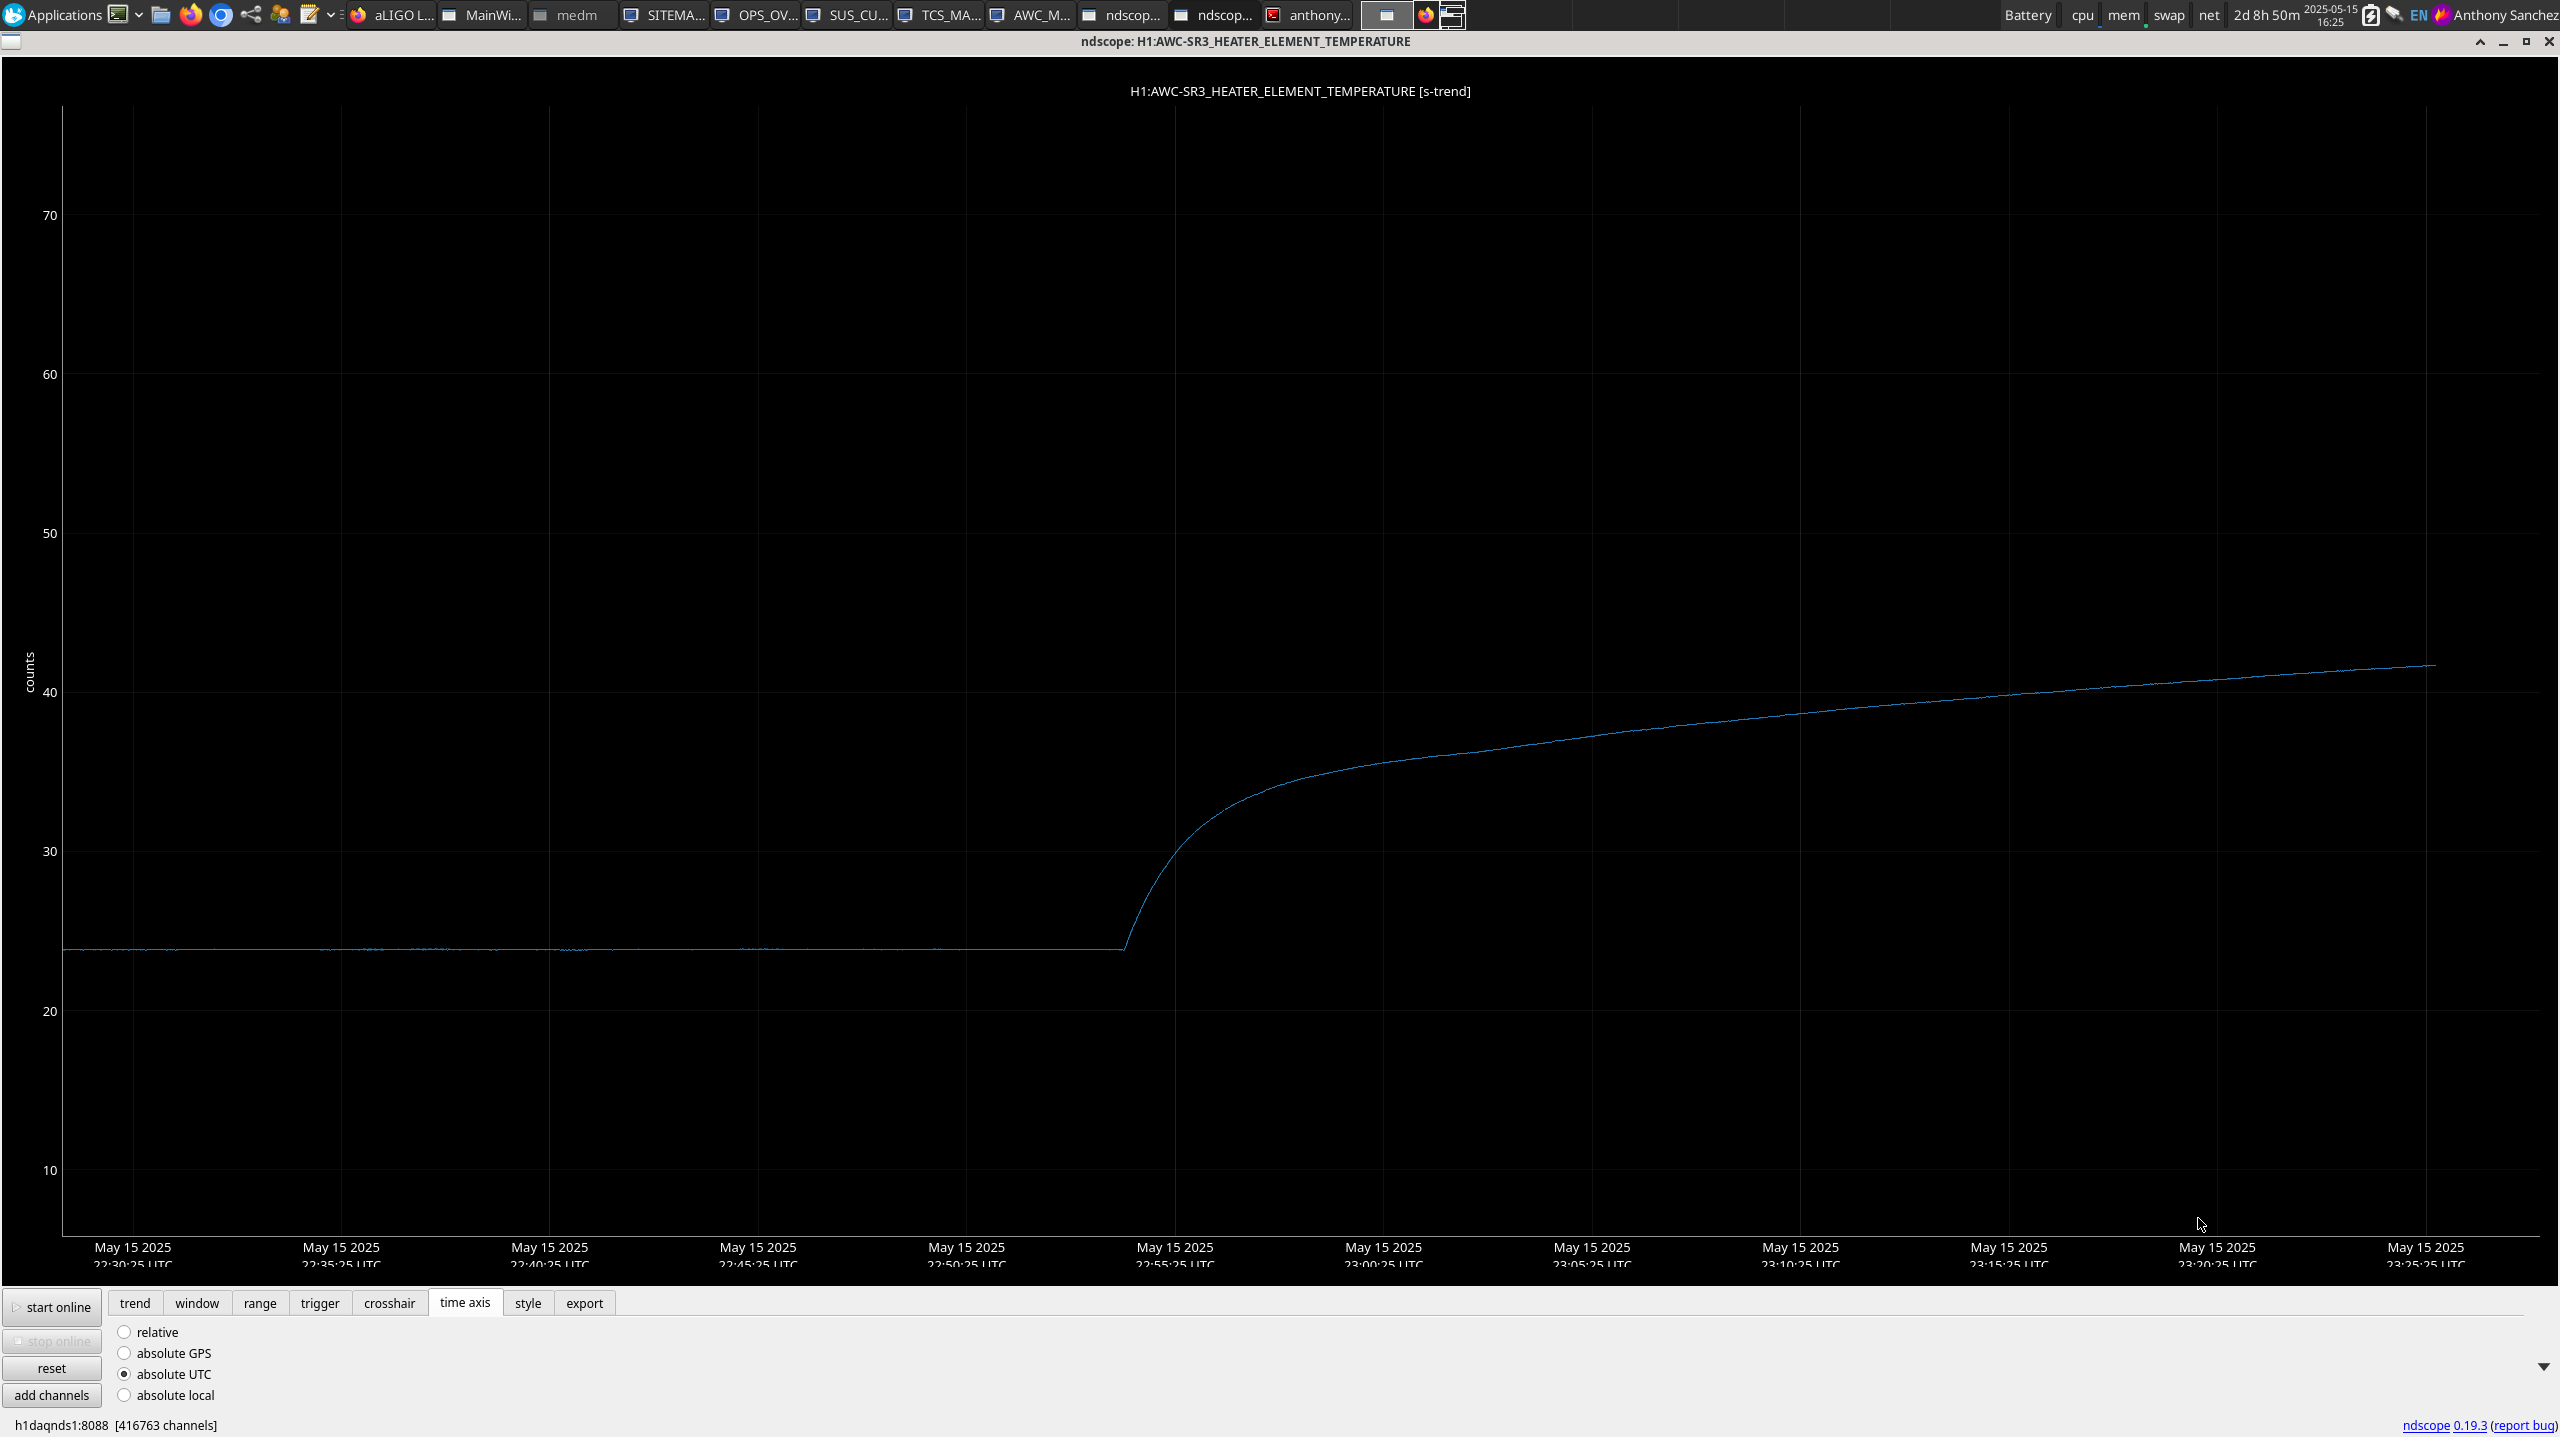Select the relative time axis radio button

pos(124,1332)
